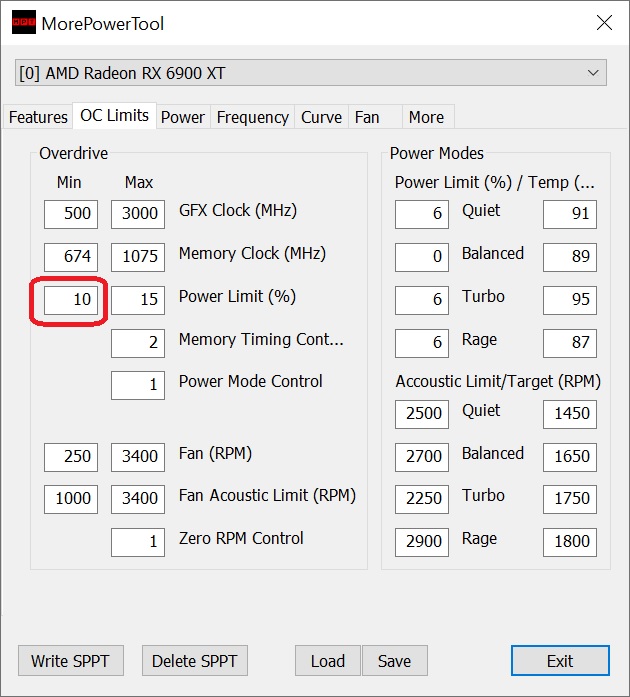
Task: Edit the Fan Acoustic Limit minimum field
Action: [71, 499]
